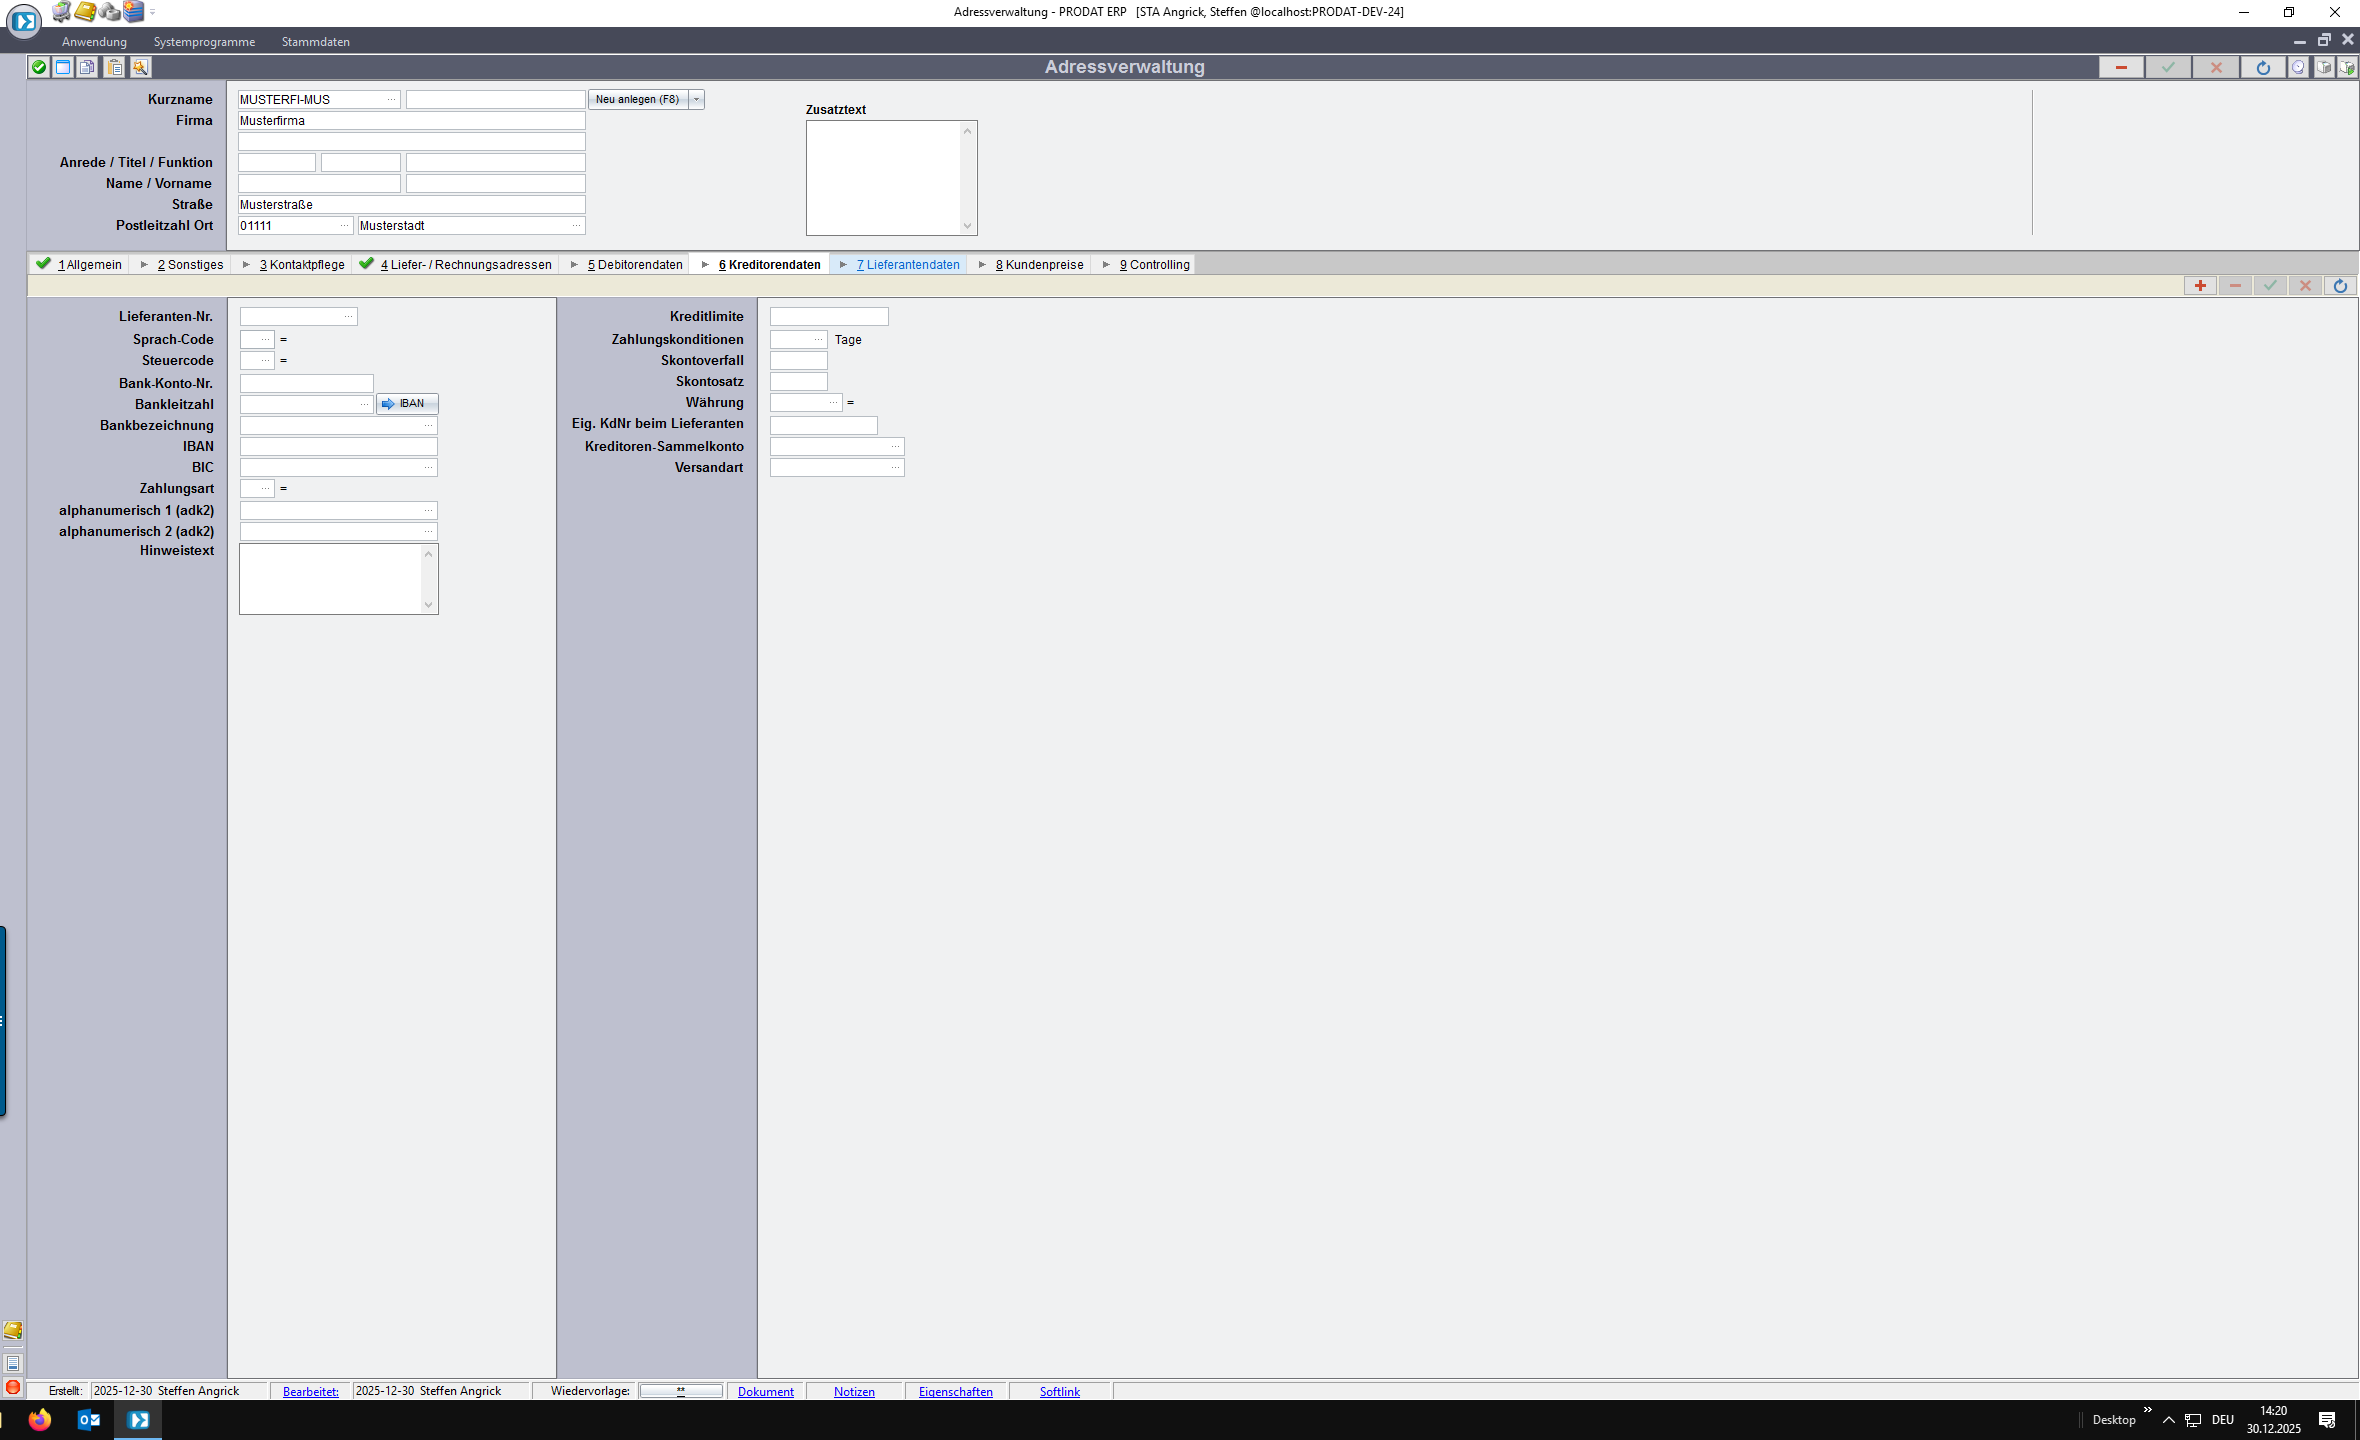Click the red plus add-record button
The height and width of the screenshot is (1440, 2360).
(2200, 286)
